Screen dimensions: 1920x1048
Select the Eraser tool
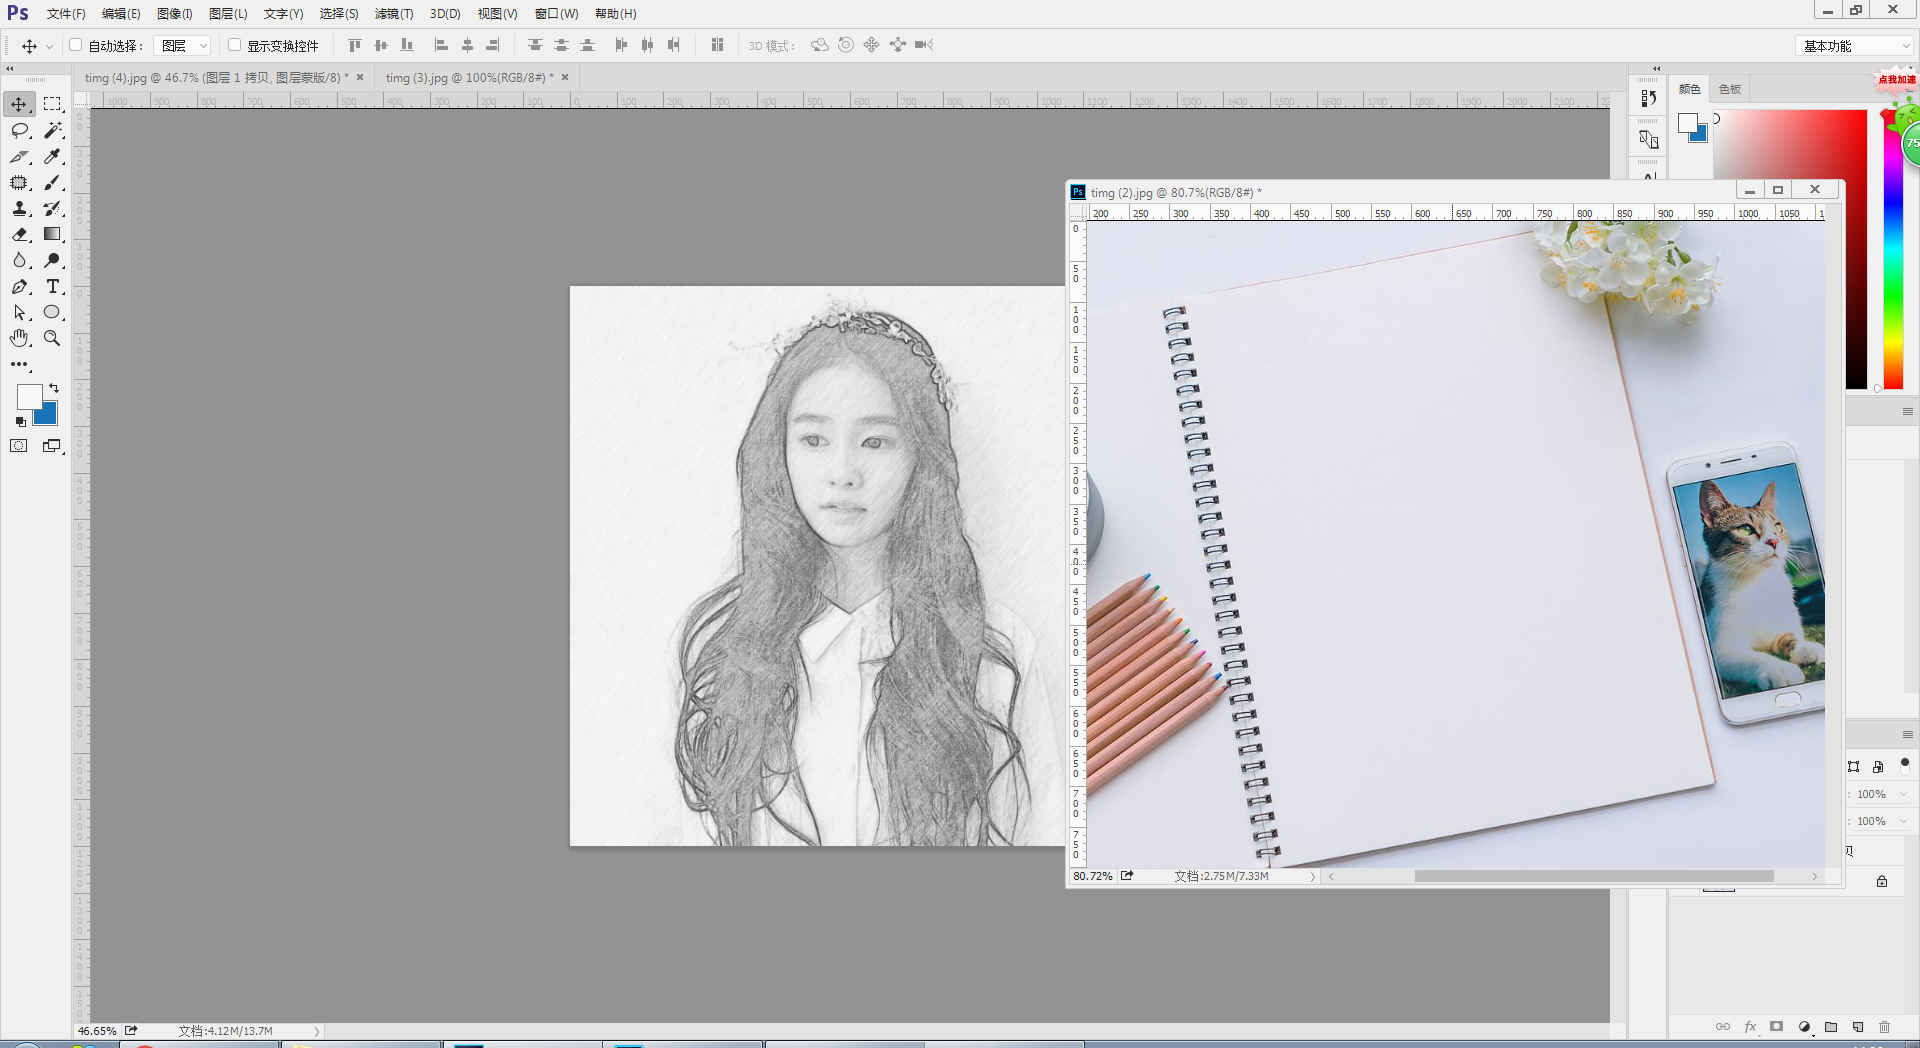click(19, 234)
